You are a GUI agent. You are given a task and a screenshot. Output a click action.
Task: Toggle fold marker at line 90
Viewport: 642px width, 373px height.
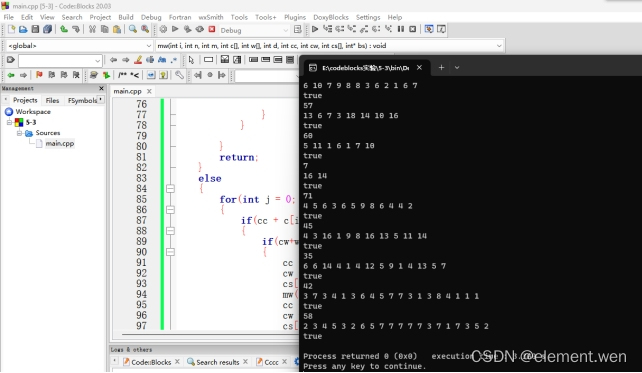click(x=170, y=252)
